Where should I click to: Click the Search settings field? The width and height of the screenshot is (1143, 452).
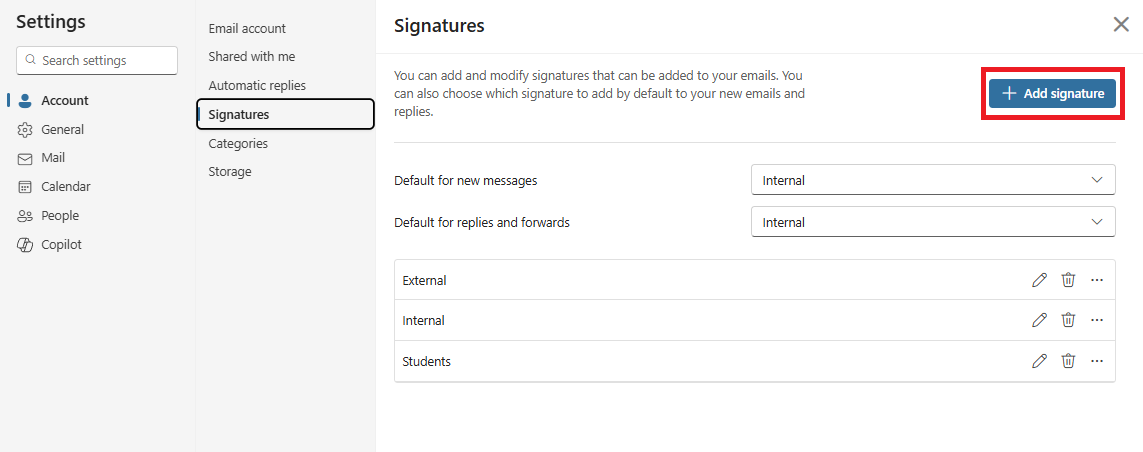(97, 60)
